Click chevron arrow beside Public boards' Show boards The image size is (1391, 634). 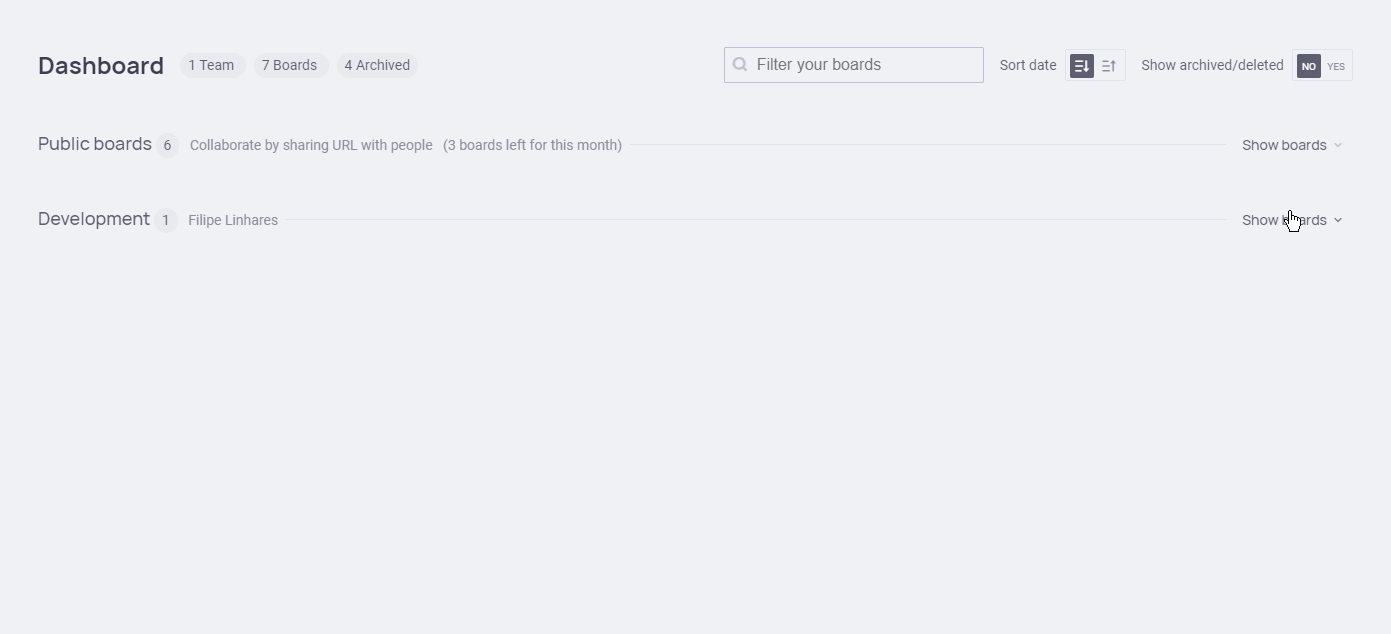(x=1338, y=145)
